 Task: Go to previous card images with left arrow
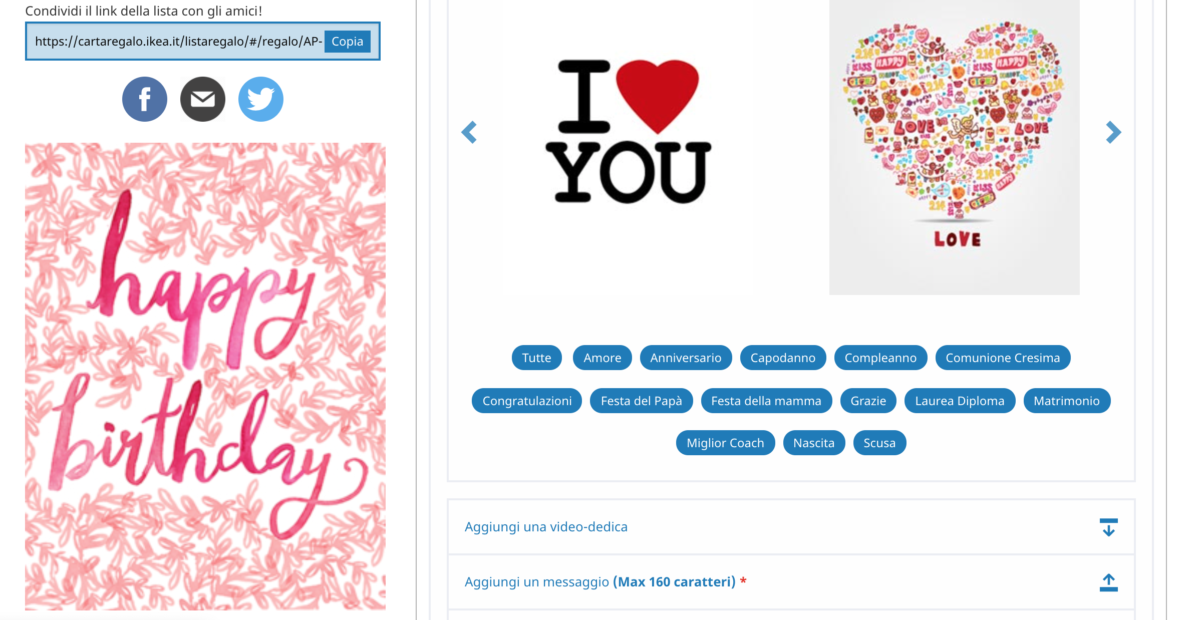coord(469,132)
